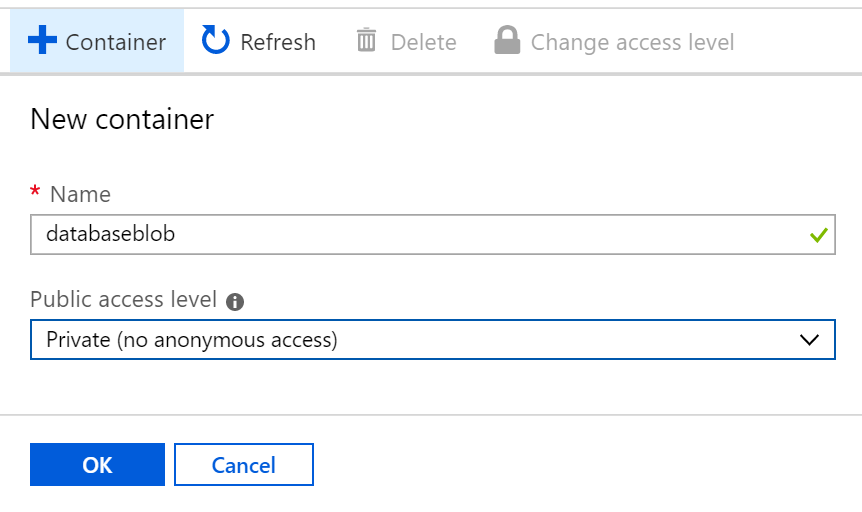Click the padlock access level icon

tap(507, 41)
